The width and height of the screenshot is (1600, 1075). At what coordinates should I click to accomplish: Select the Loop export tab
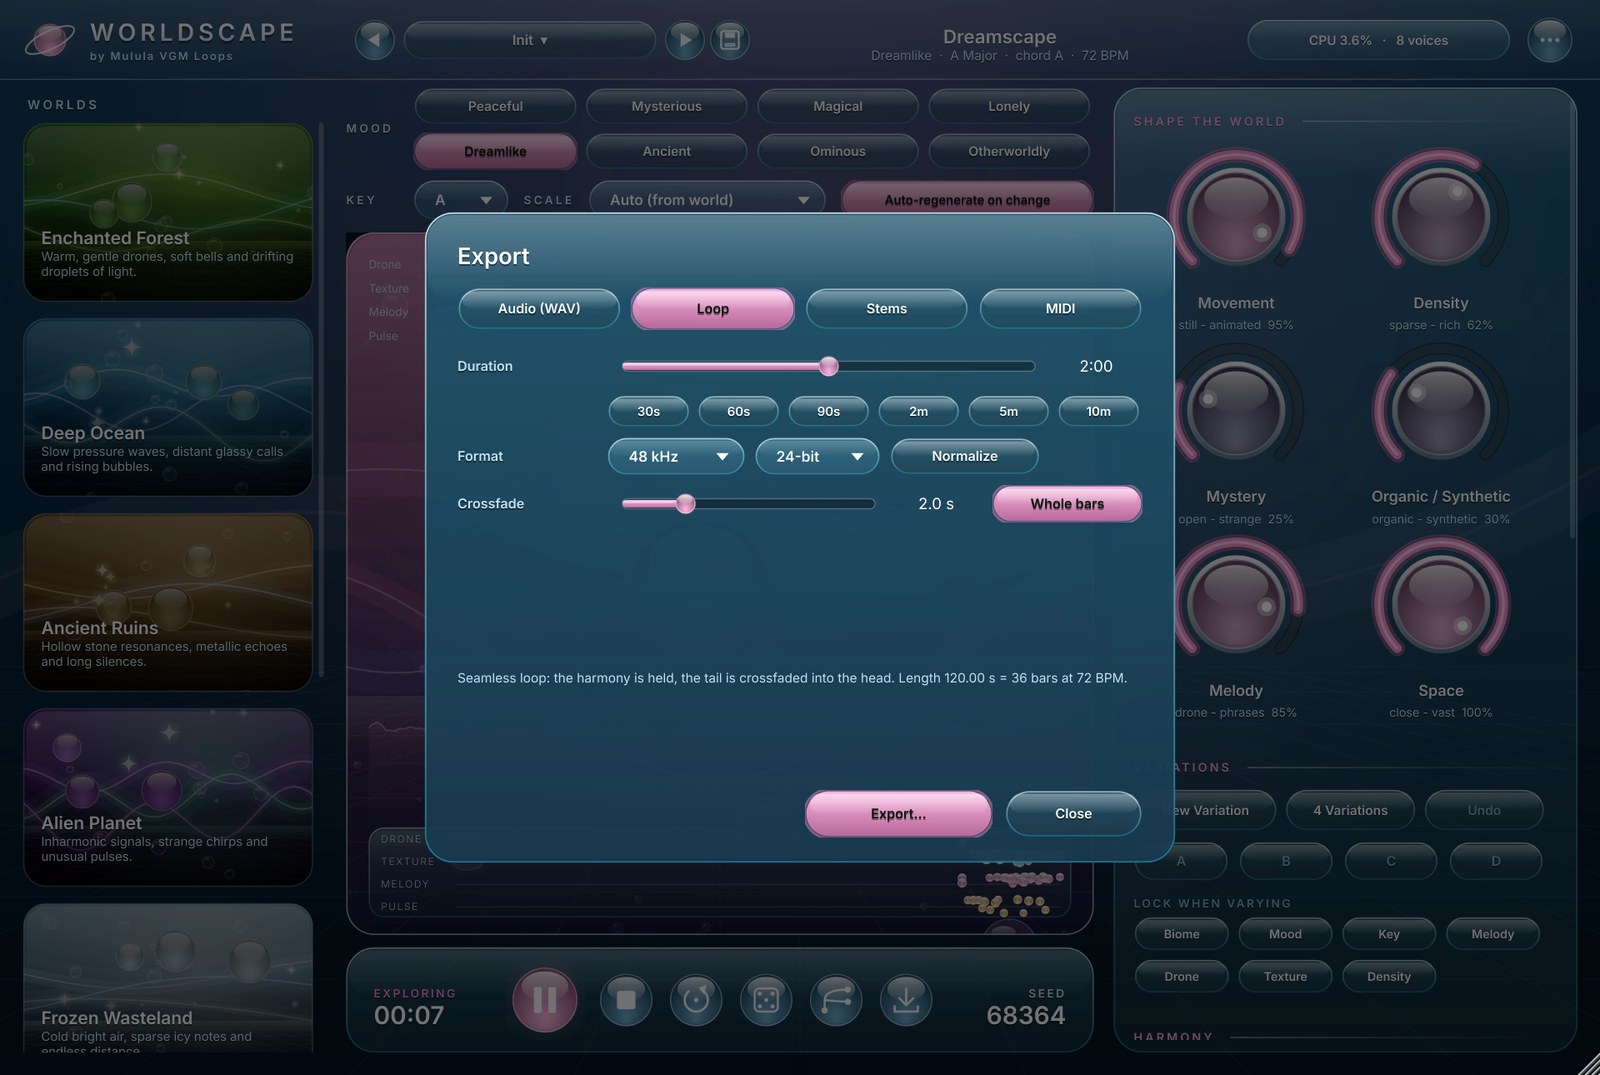point(713,309)
